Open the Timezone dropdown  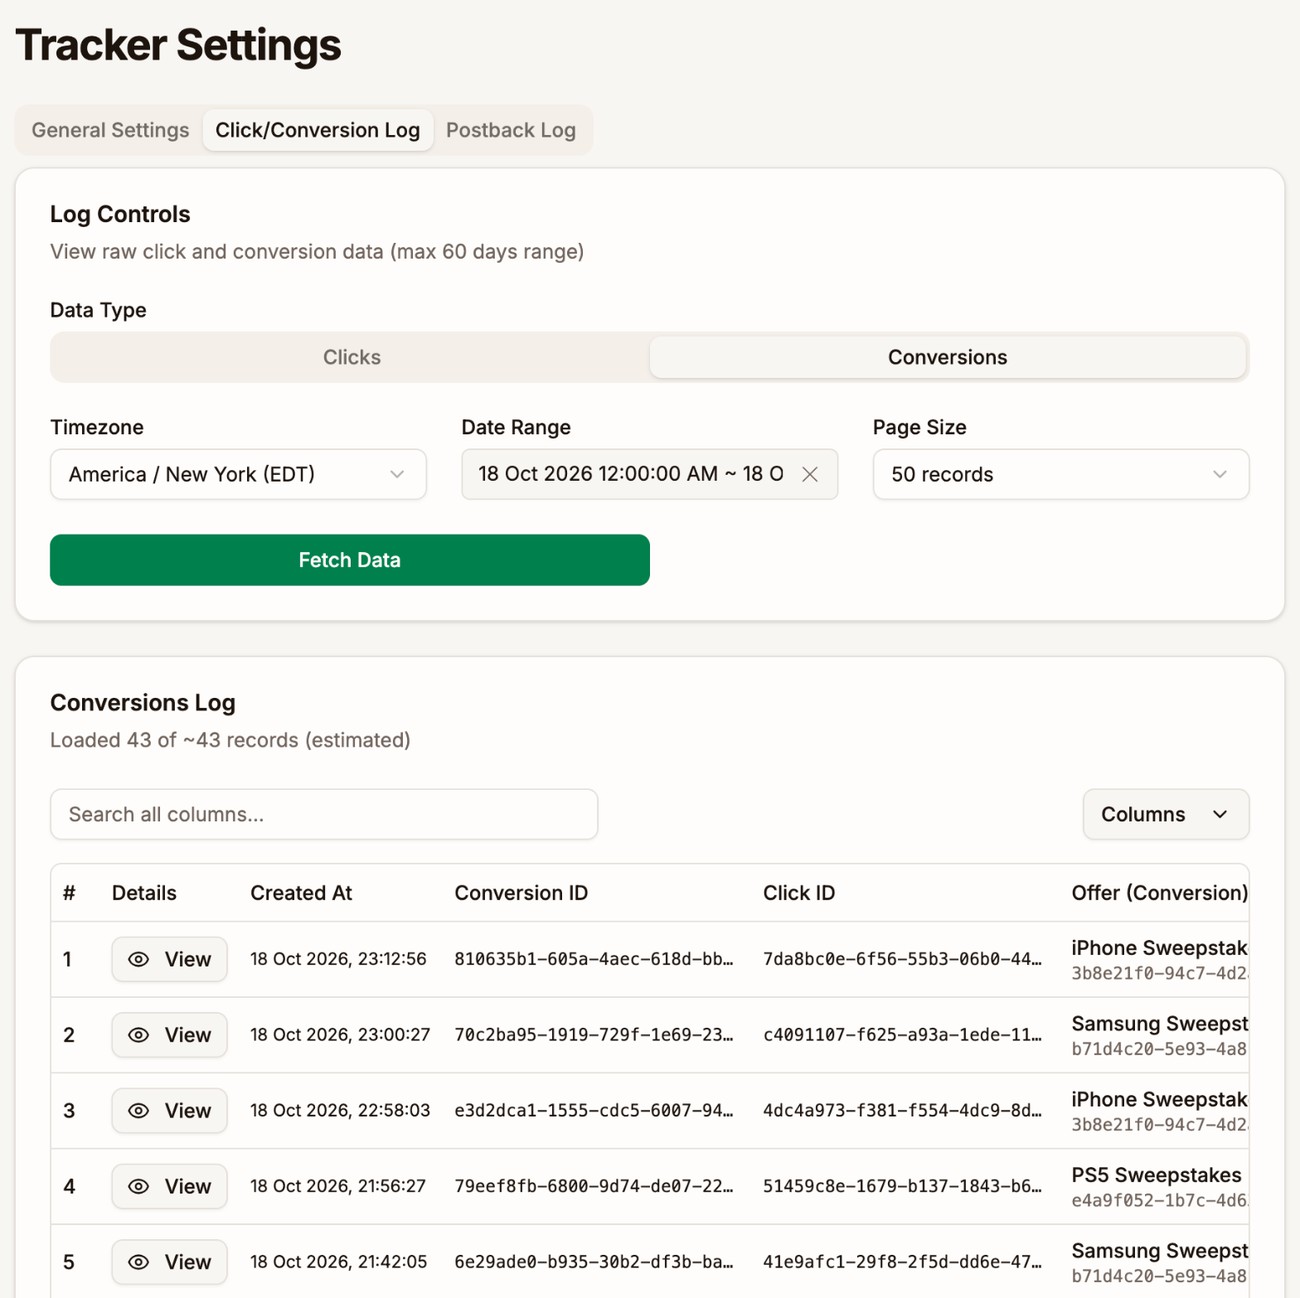[238, 474]
